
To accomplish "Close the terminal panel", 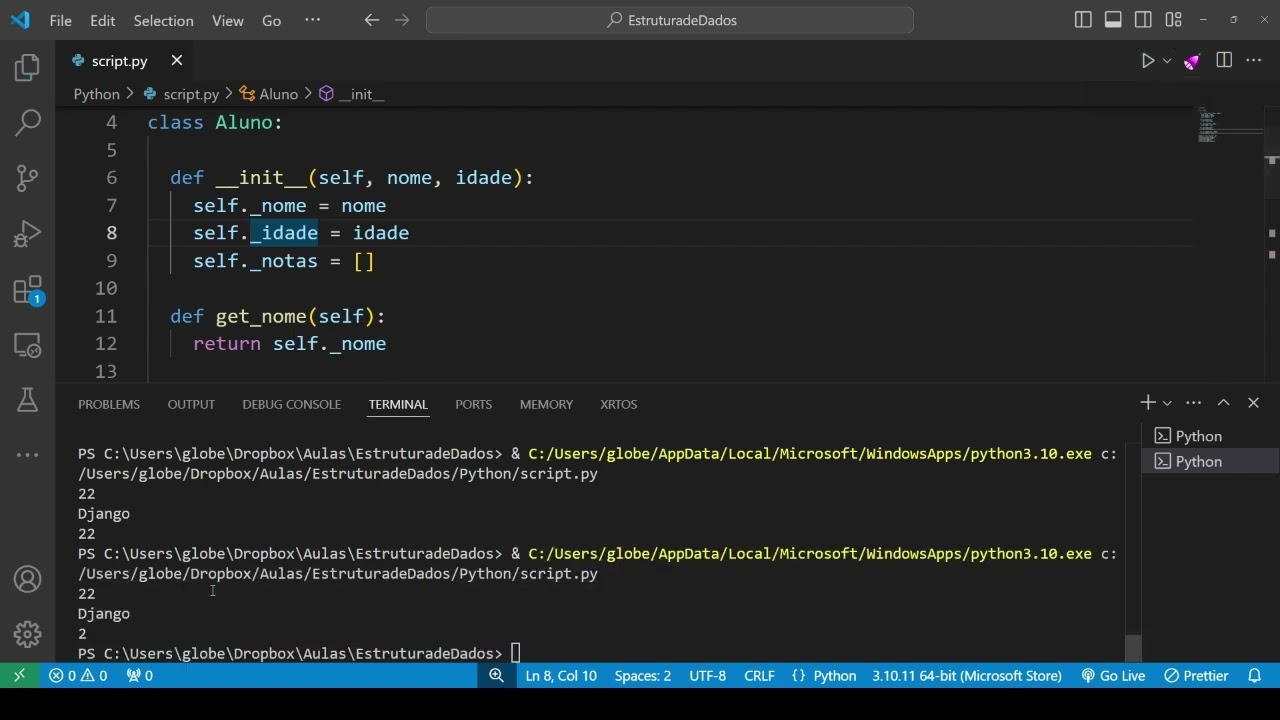I will 1253,402.
